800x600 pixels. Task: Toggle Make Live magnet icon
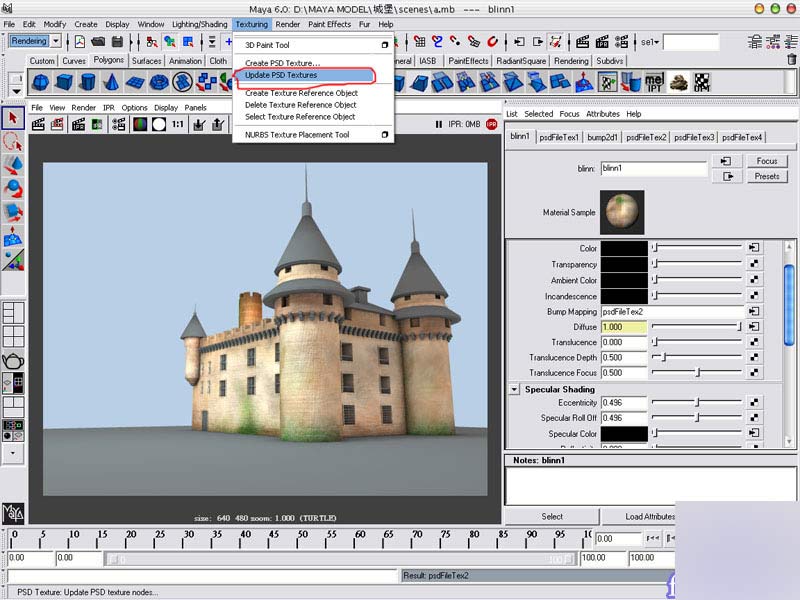pos(492,42)
